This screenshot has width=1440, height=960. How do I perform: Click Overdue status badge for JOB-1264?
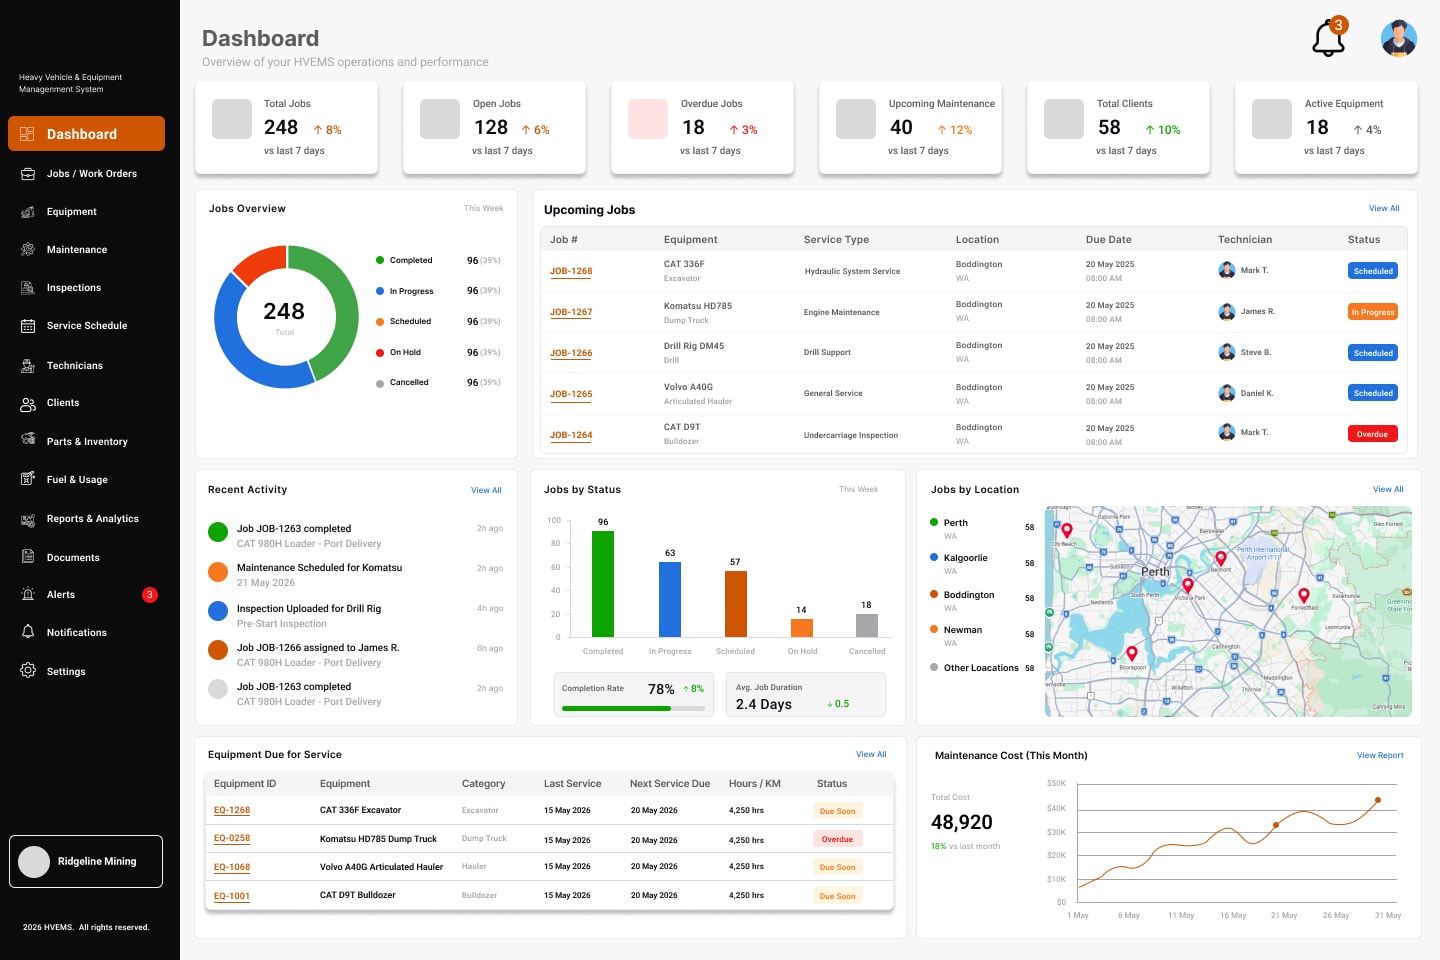coord(1372,434)
